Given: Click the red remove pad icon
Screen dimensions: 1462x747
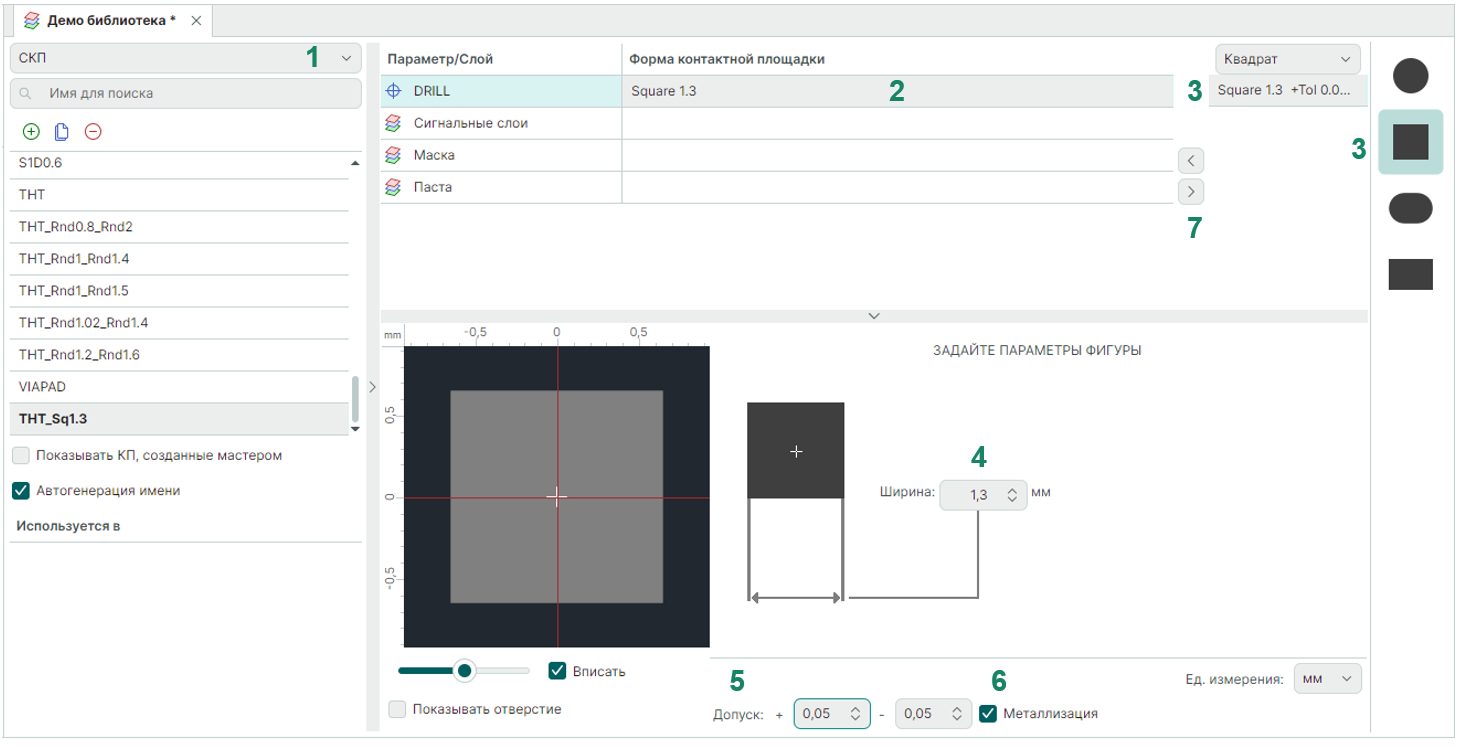Looking at the screenshot, I should coord(93,131).
